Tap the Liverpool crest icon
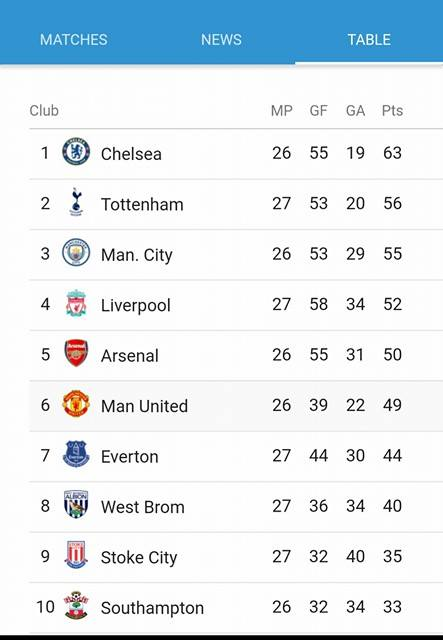443x640 pixels. [x=76, y=303]
